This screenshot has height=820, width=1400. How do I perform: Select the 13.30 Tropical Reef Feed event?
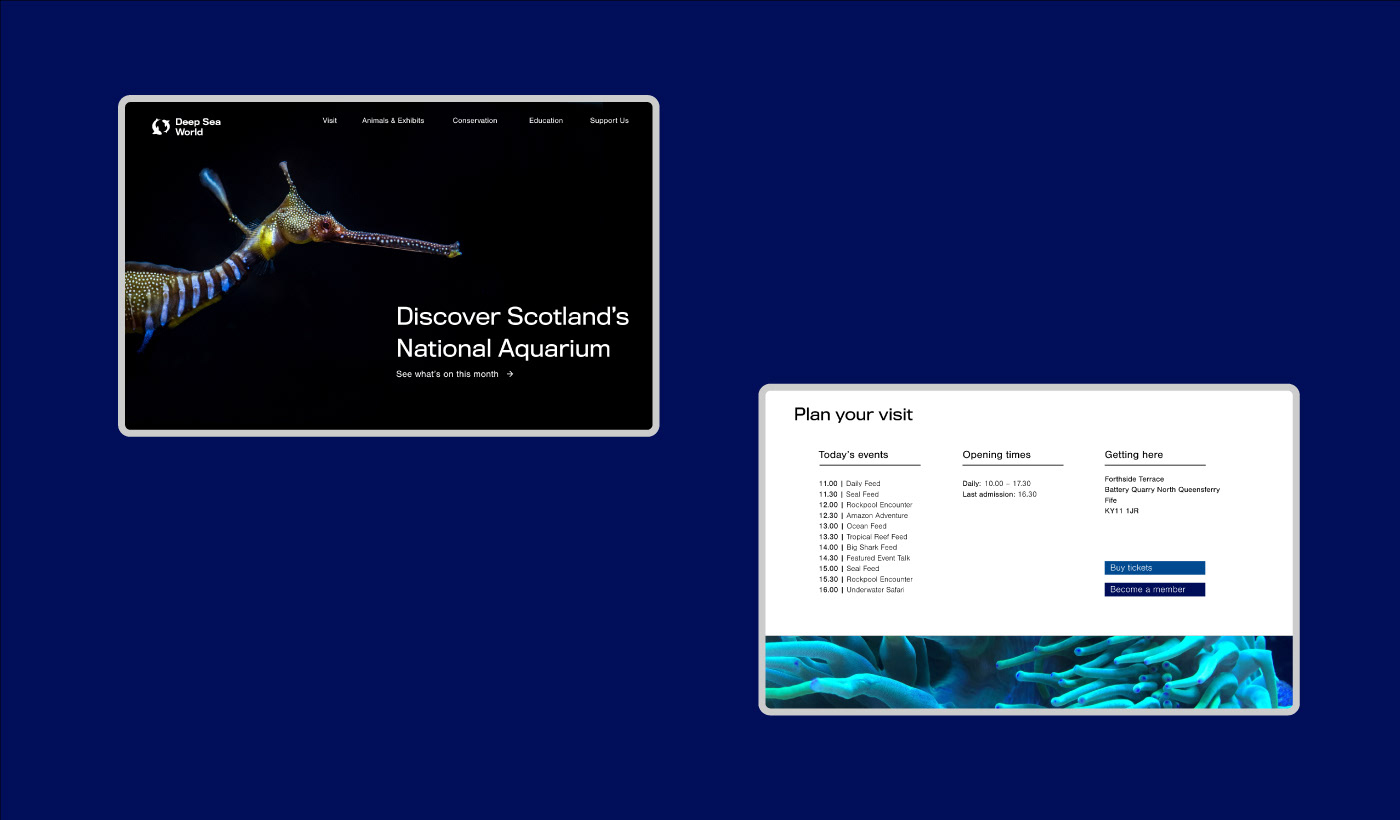click(x=863, y=537)
